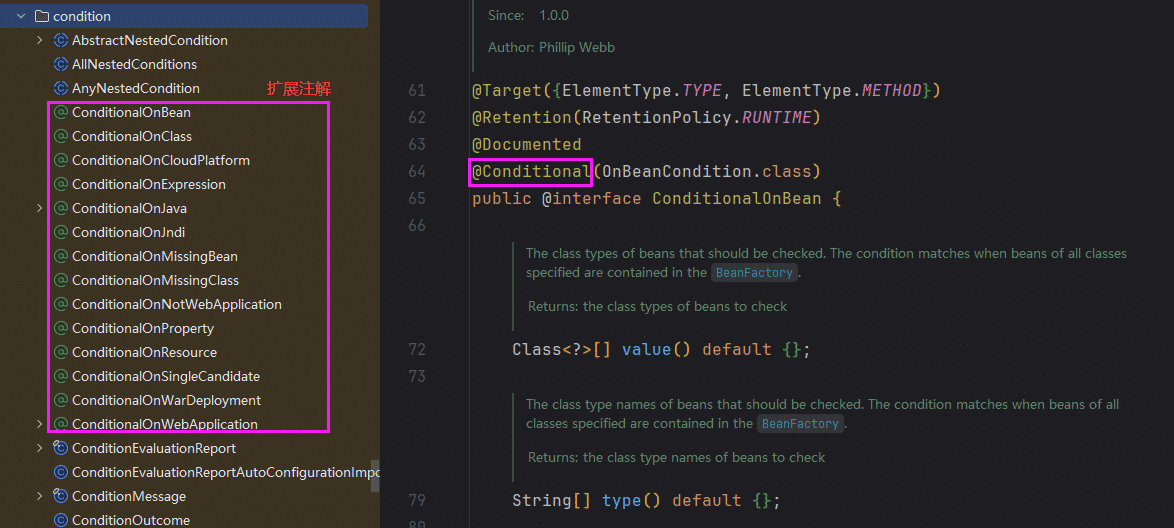1174x528 pixels.
Task: Click the ConditionalOnExpression annotation icon
Action: (61, 184)
